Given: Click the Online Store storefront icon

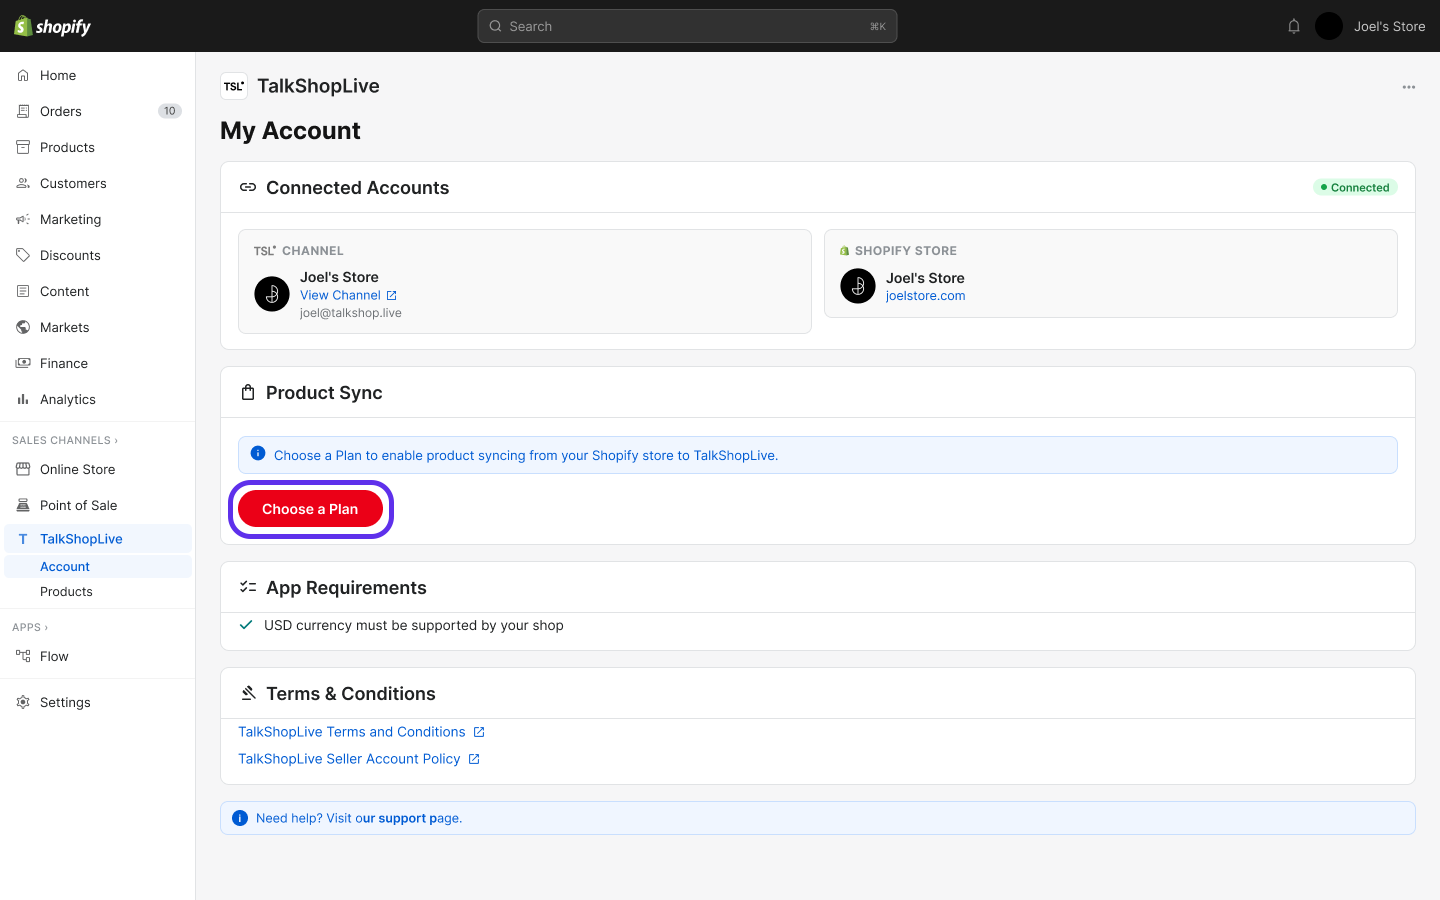Looking at the screenshot, I should pyautogui.click(x=23, y=469).
